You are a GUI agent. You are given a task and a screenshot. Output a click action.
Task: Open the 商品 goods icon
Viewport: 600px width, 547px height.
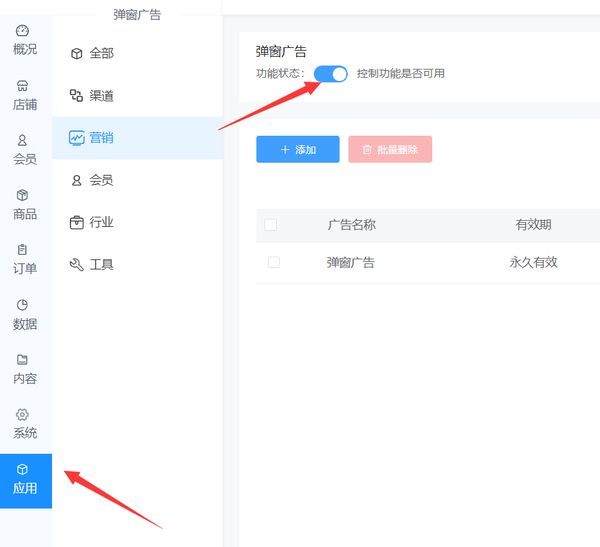coord(23,195)
